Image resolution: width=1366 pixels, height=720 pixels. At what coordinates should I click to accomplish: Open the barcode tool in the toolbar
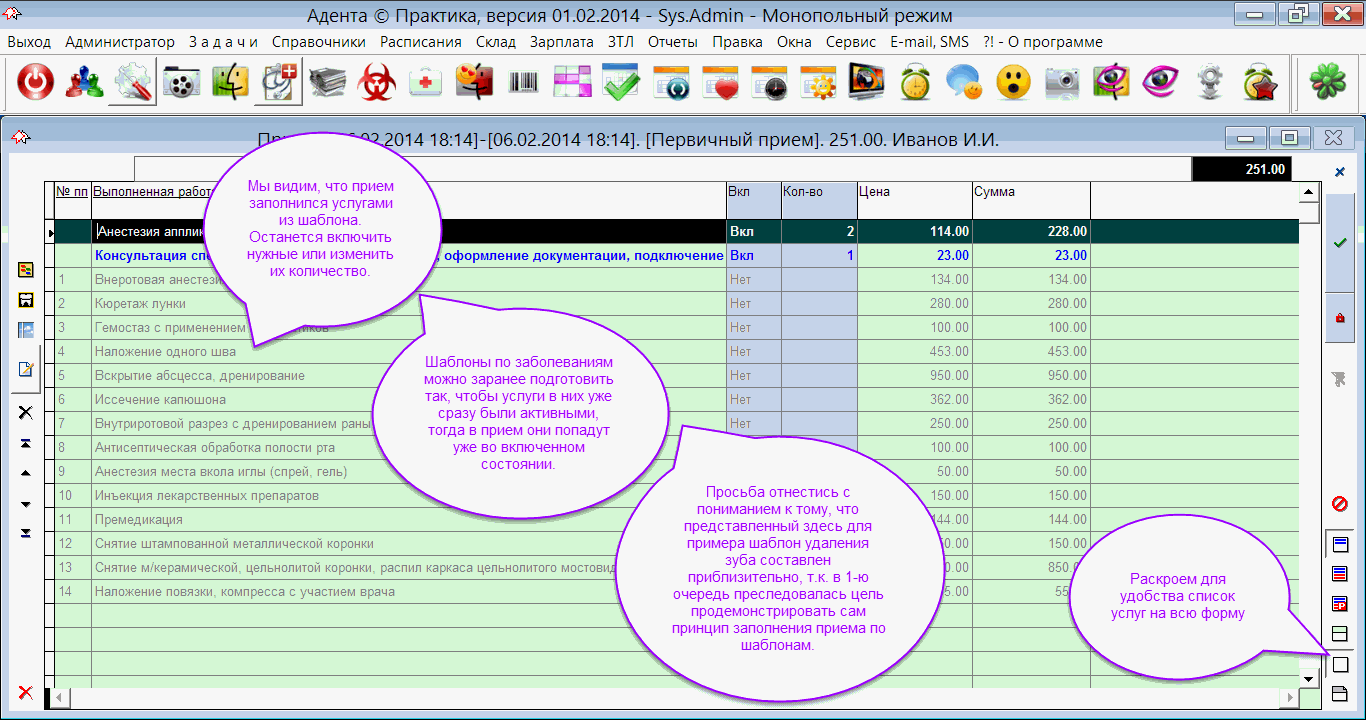pos(523,83)
